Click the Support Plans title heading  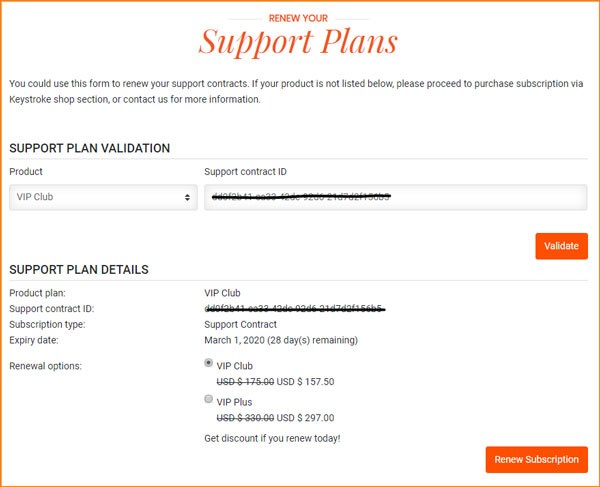298,42
